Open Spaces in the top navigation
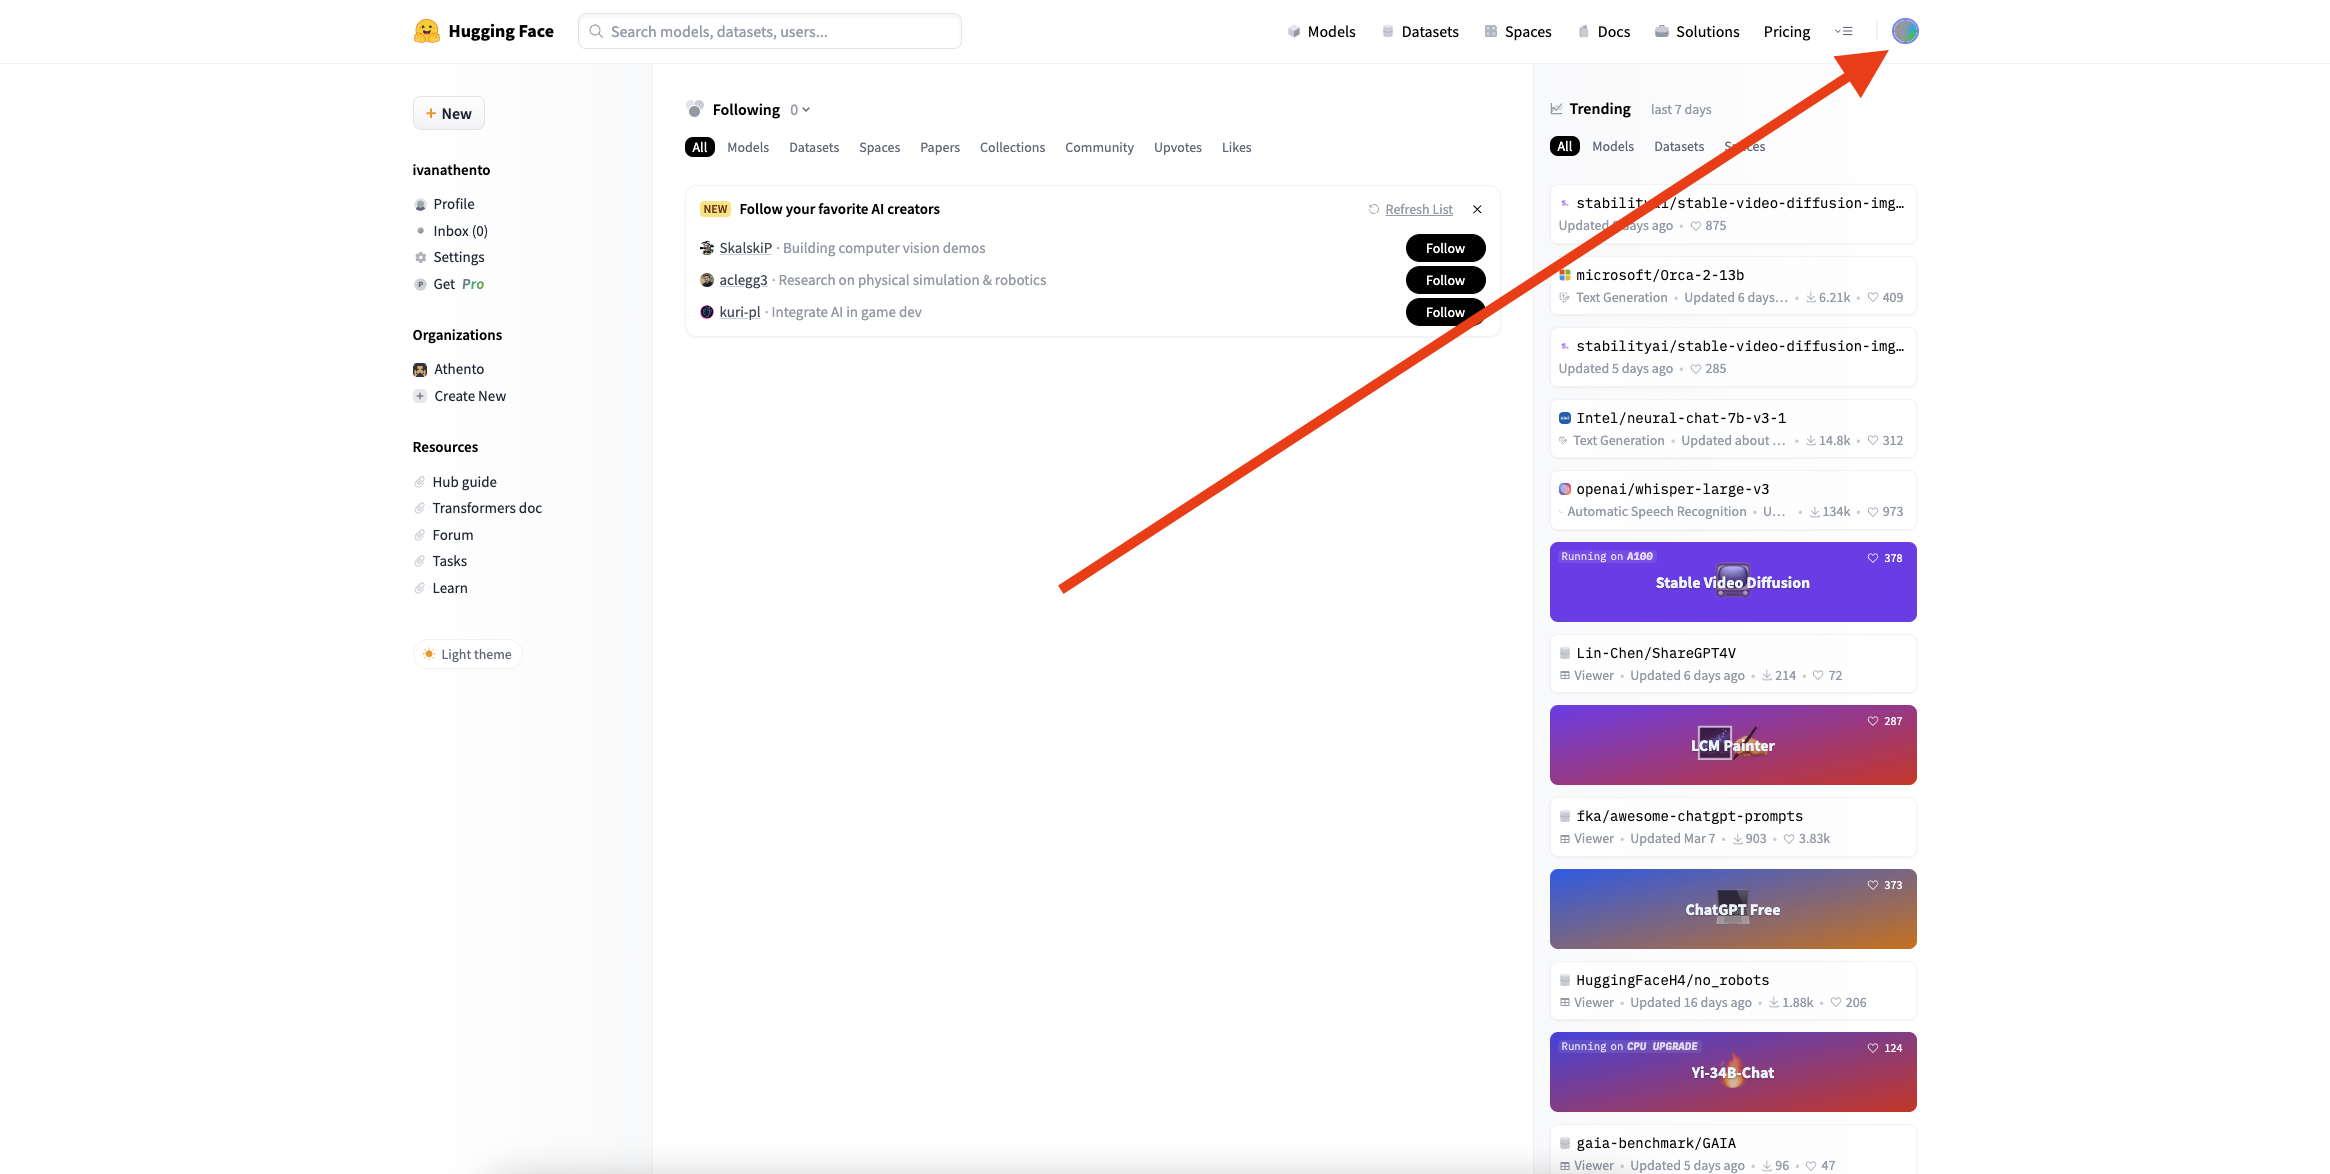This screenshot has width=2330, height=1174. [x=1518, y=31]
